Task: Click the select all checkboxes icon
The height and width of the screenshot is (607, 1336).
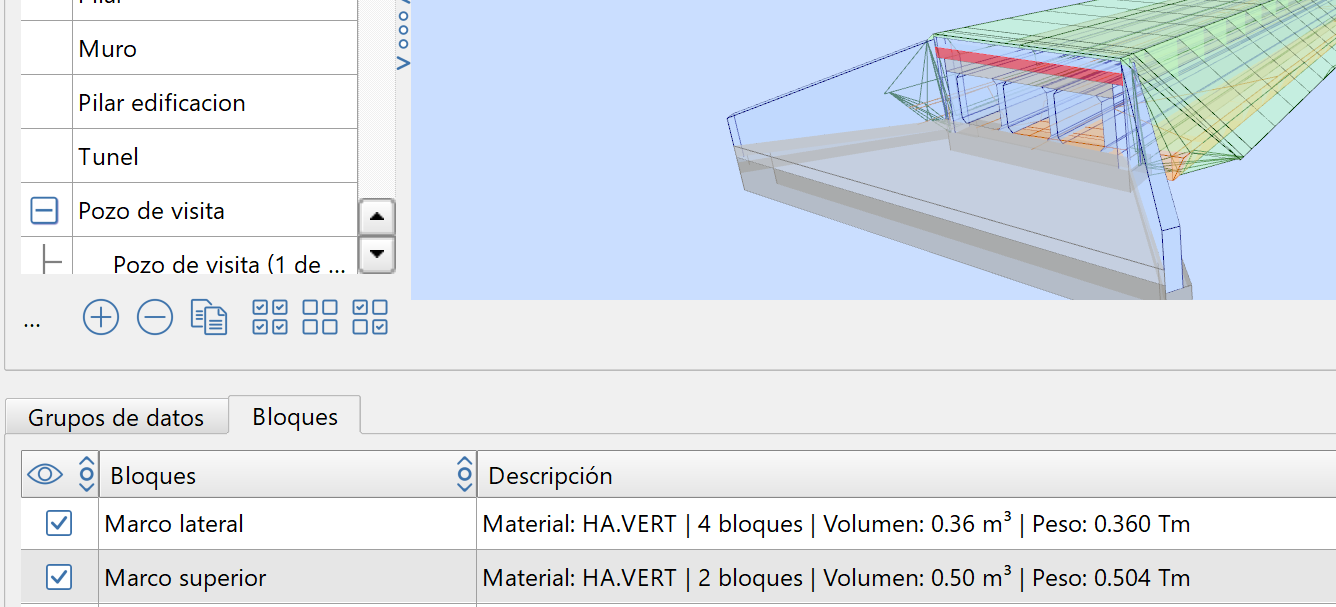Action: (270, 318)
